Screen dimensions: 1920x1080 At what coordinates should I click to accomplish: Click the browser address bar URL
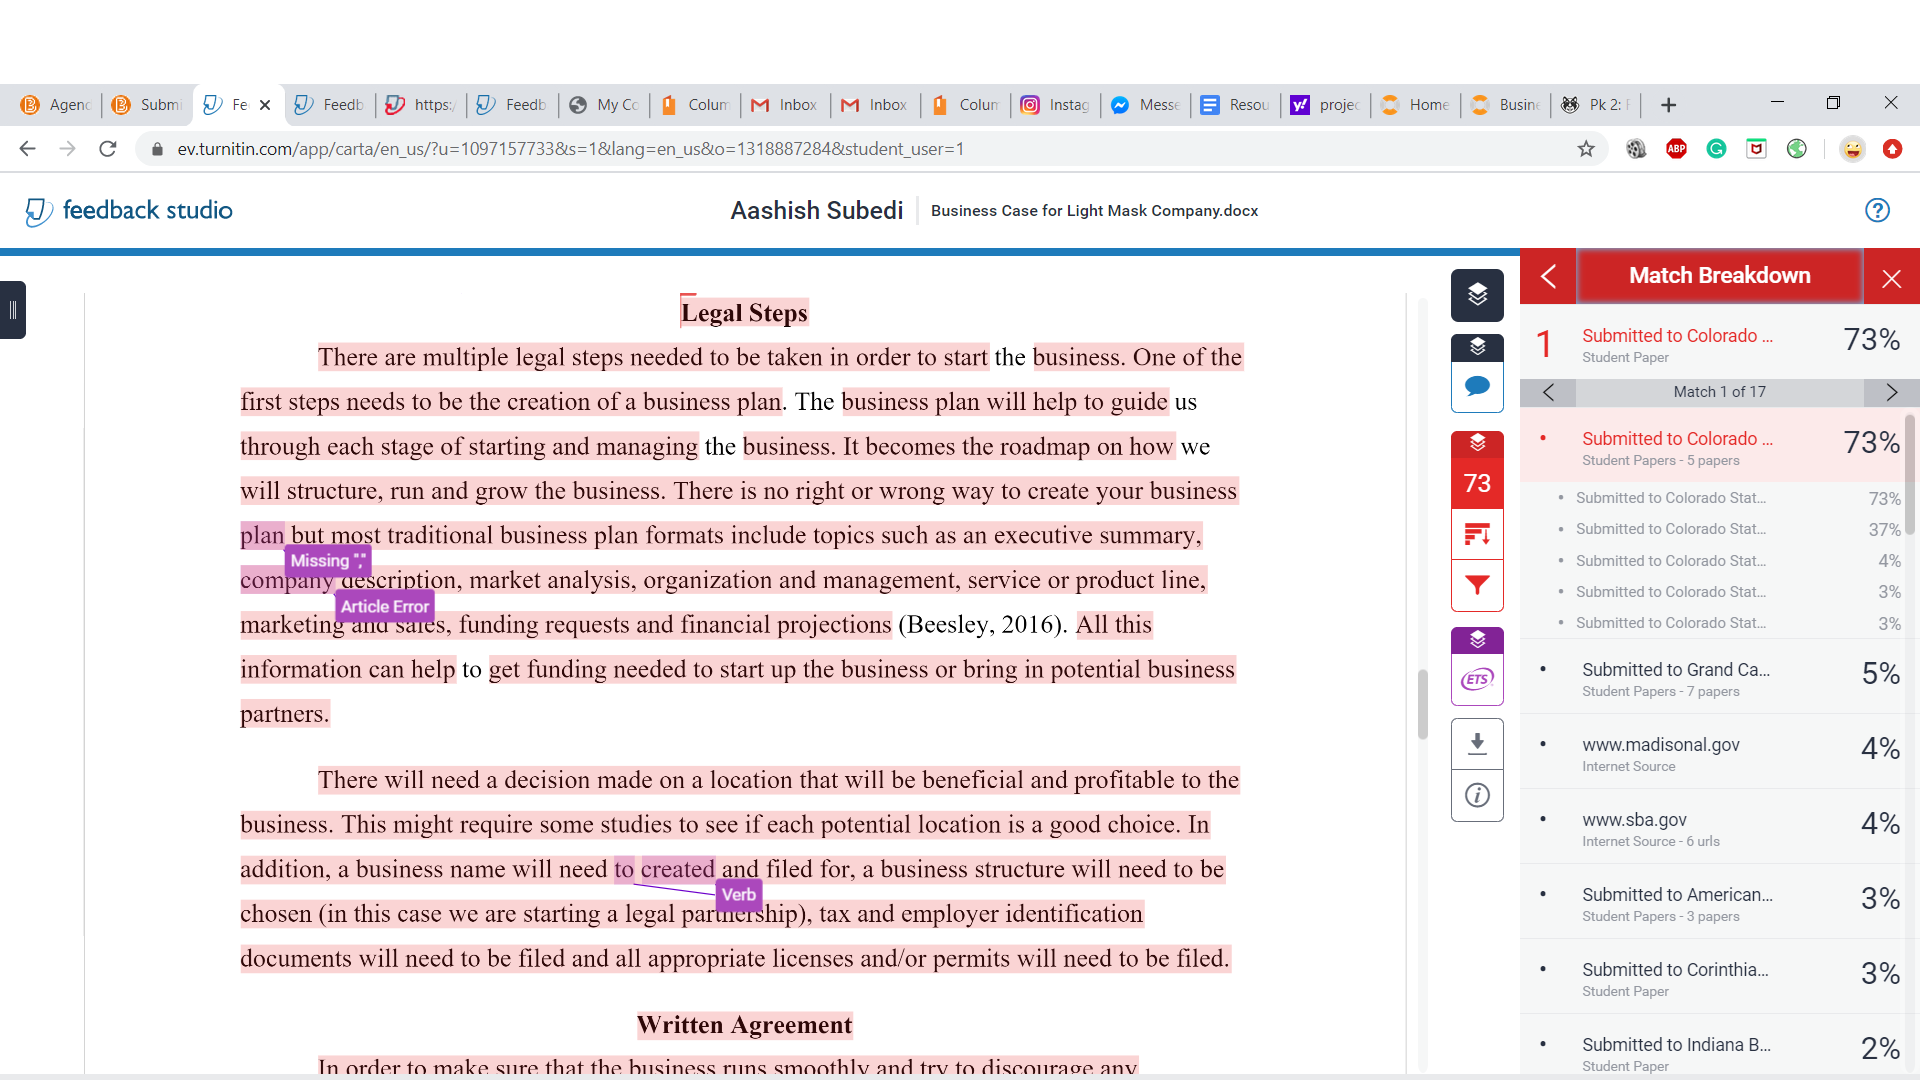(570, 149)
